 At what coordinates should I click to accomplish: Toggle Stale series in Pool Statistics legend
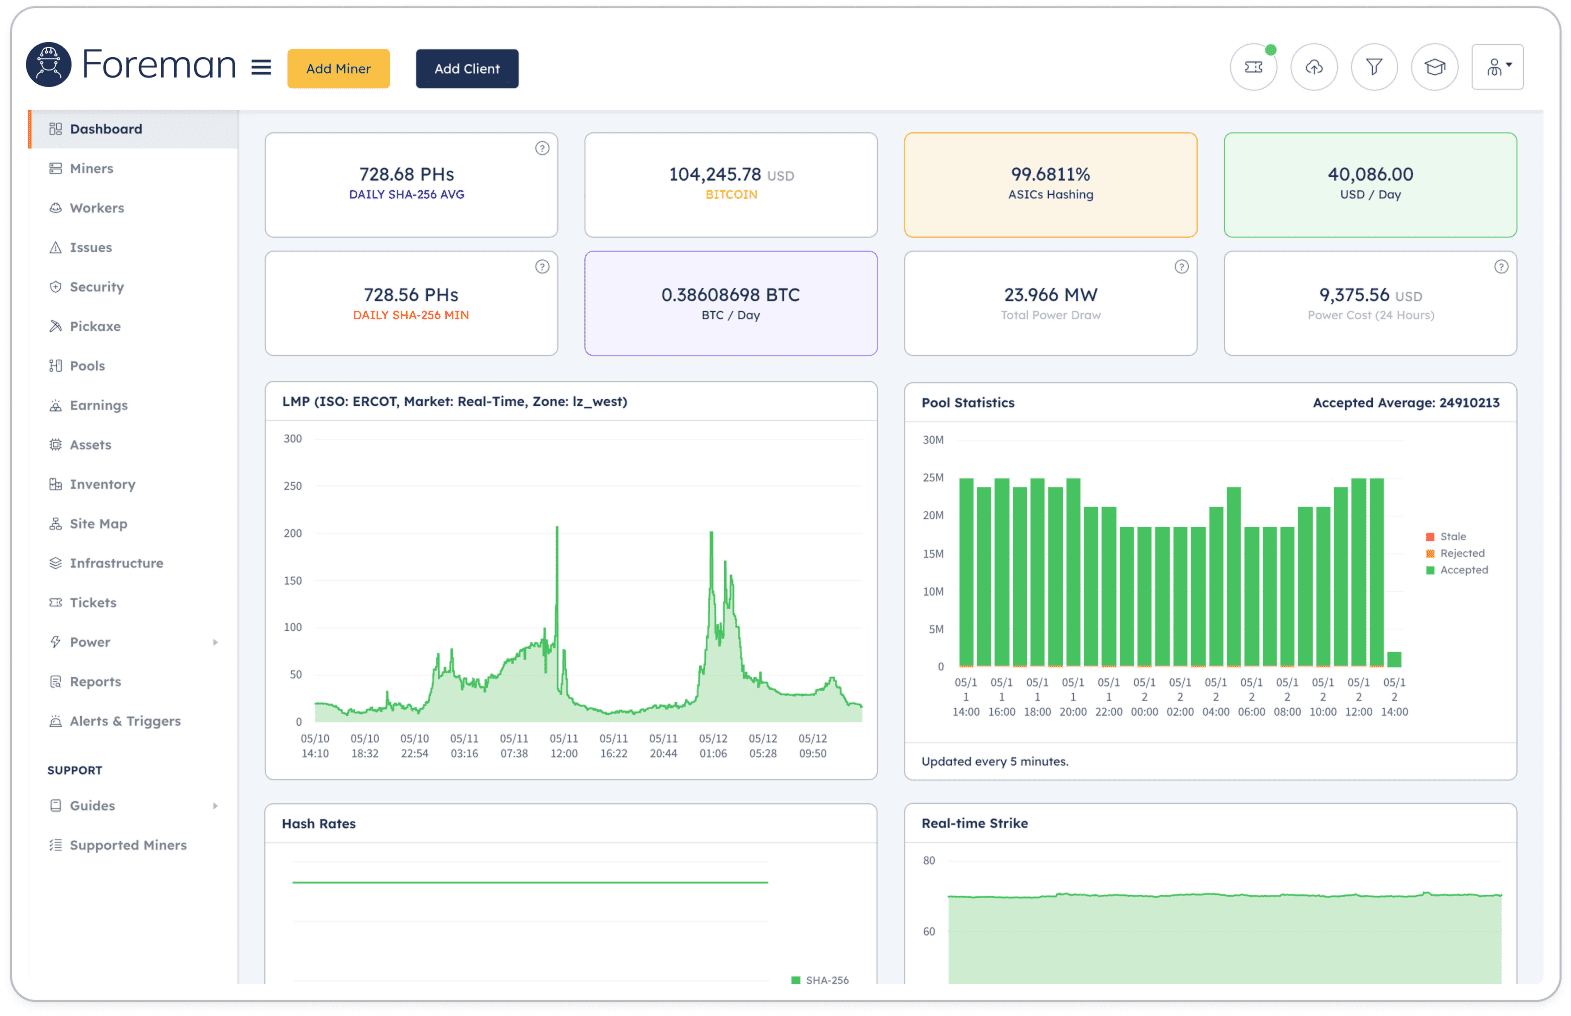point(1446,537)
